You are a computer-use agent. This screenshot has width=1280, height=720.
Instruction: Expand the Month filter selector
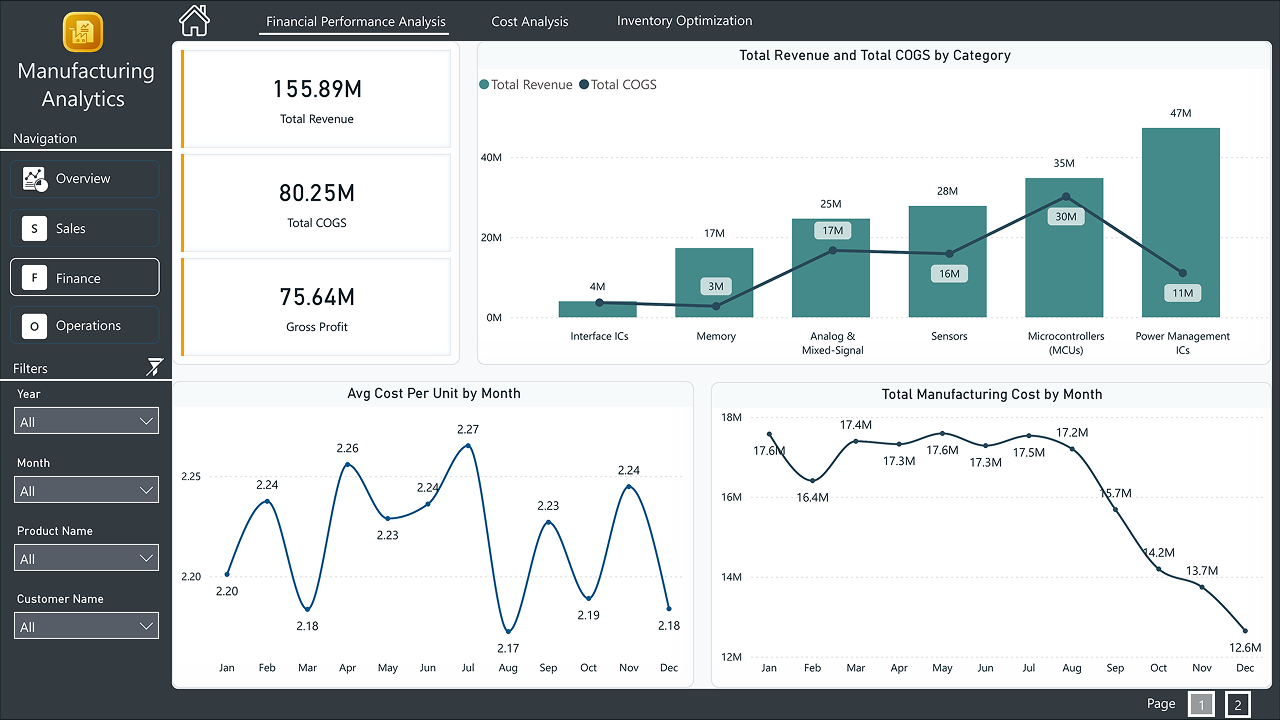point(86,489)
